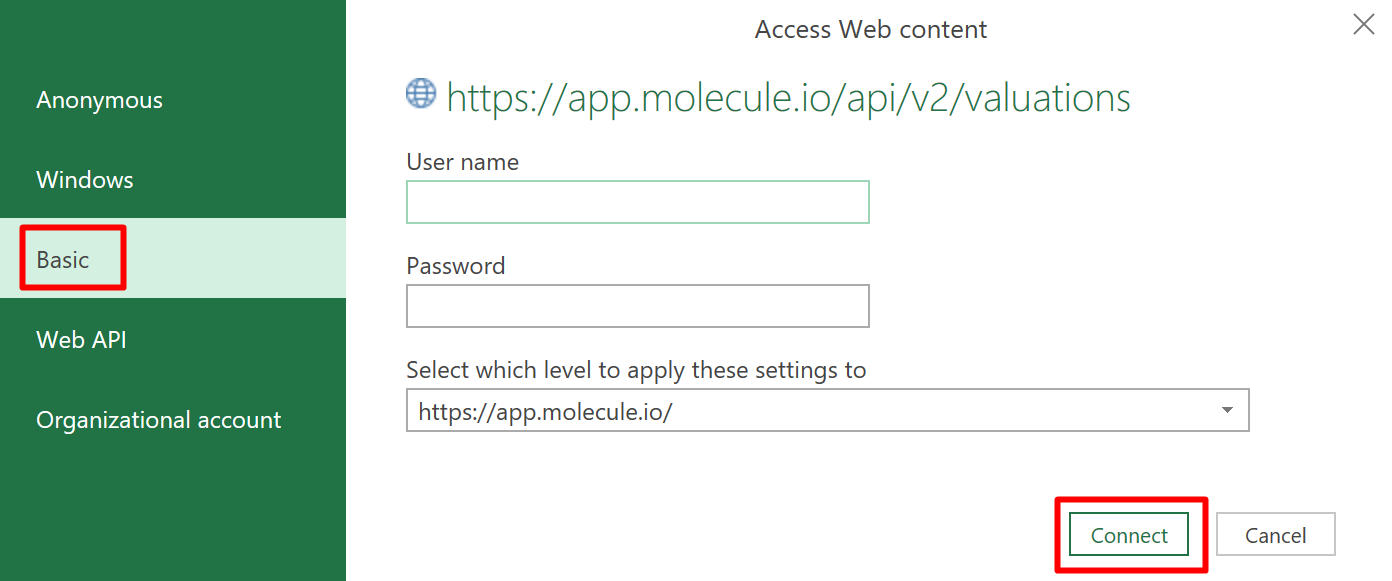
Task: Click the globe icon beside the URL
Action: (421, 94)
